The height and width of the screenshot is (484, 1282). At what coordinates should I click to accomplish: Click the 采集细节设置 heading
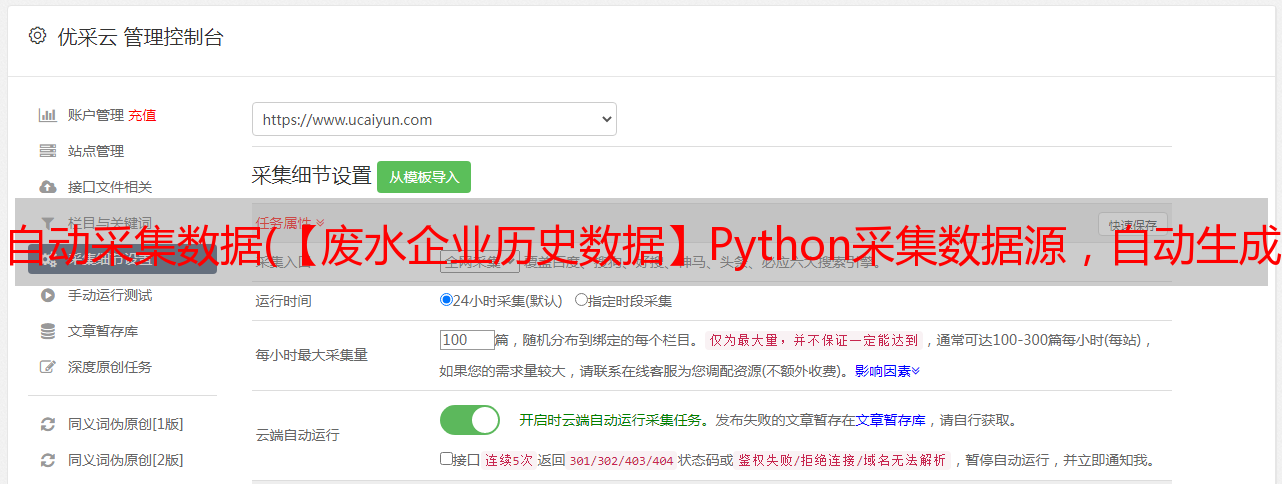pos(312,176)
